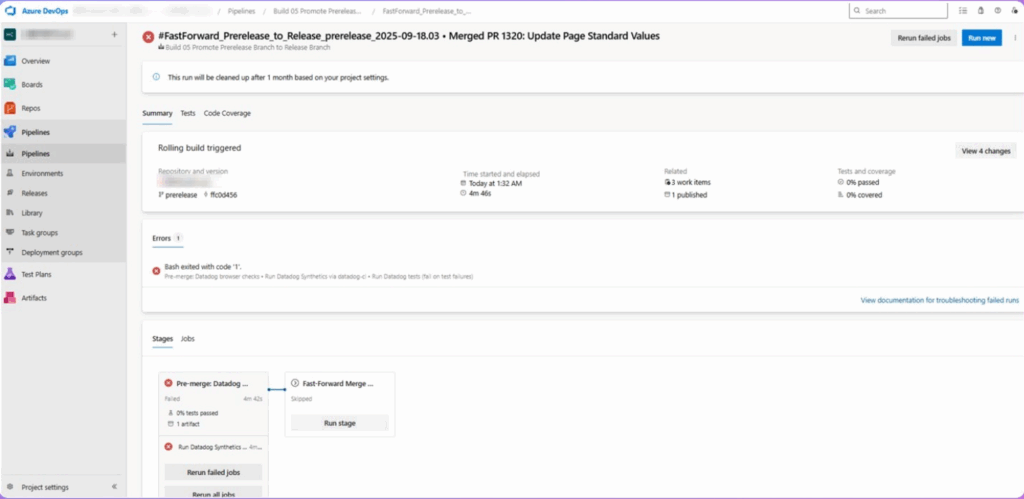This screenshot has width=1024, height=499.
Task: Click the plus icon next to project name
Action: [x=114, y=34]
